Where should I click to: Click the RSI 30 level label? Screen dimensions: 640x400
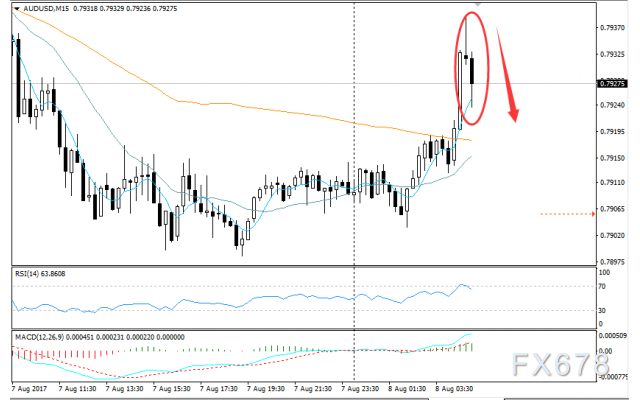pyautogui.click(x=602, y=311)
